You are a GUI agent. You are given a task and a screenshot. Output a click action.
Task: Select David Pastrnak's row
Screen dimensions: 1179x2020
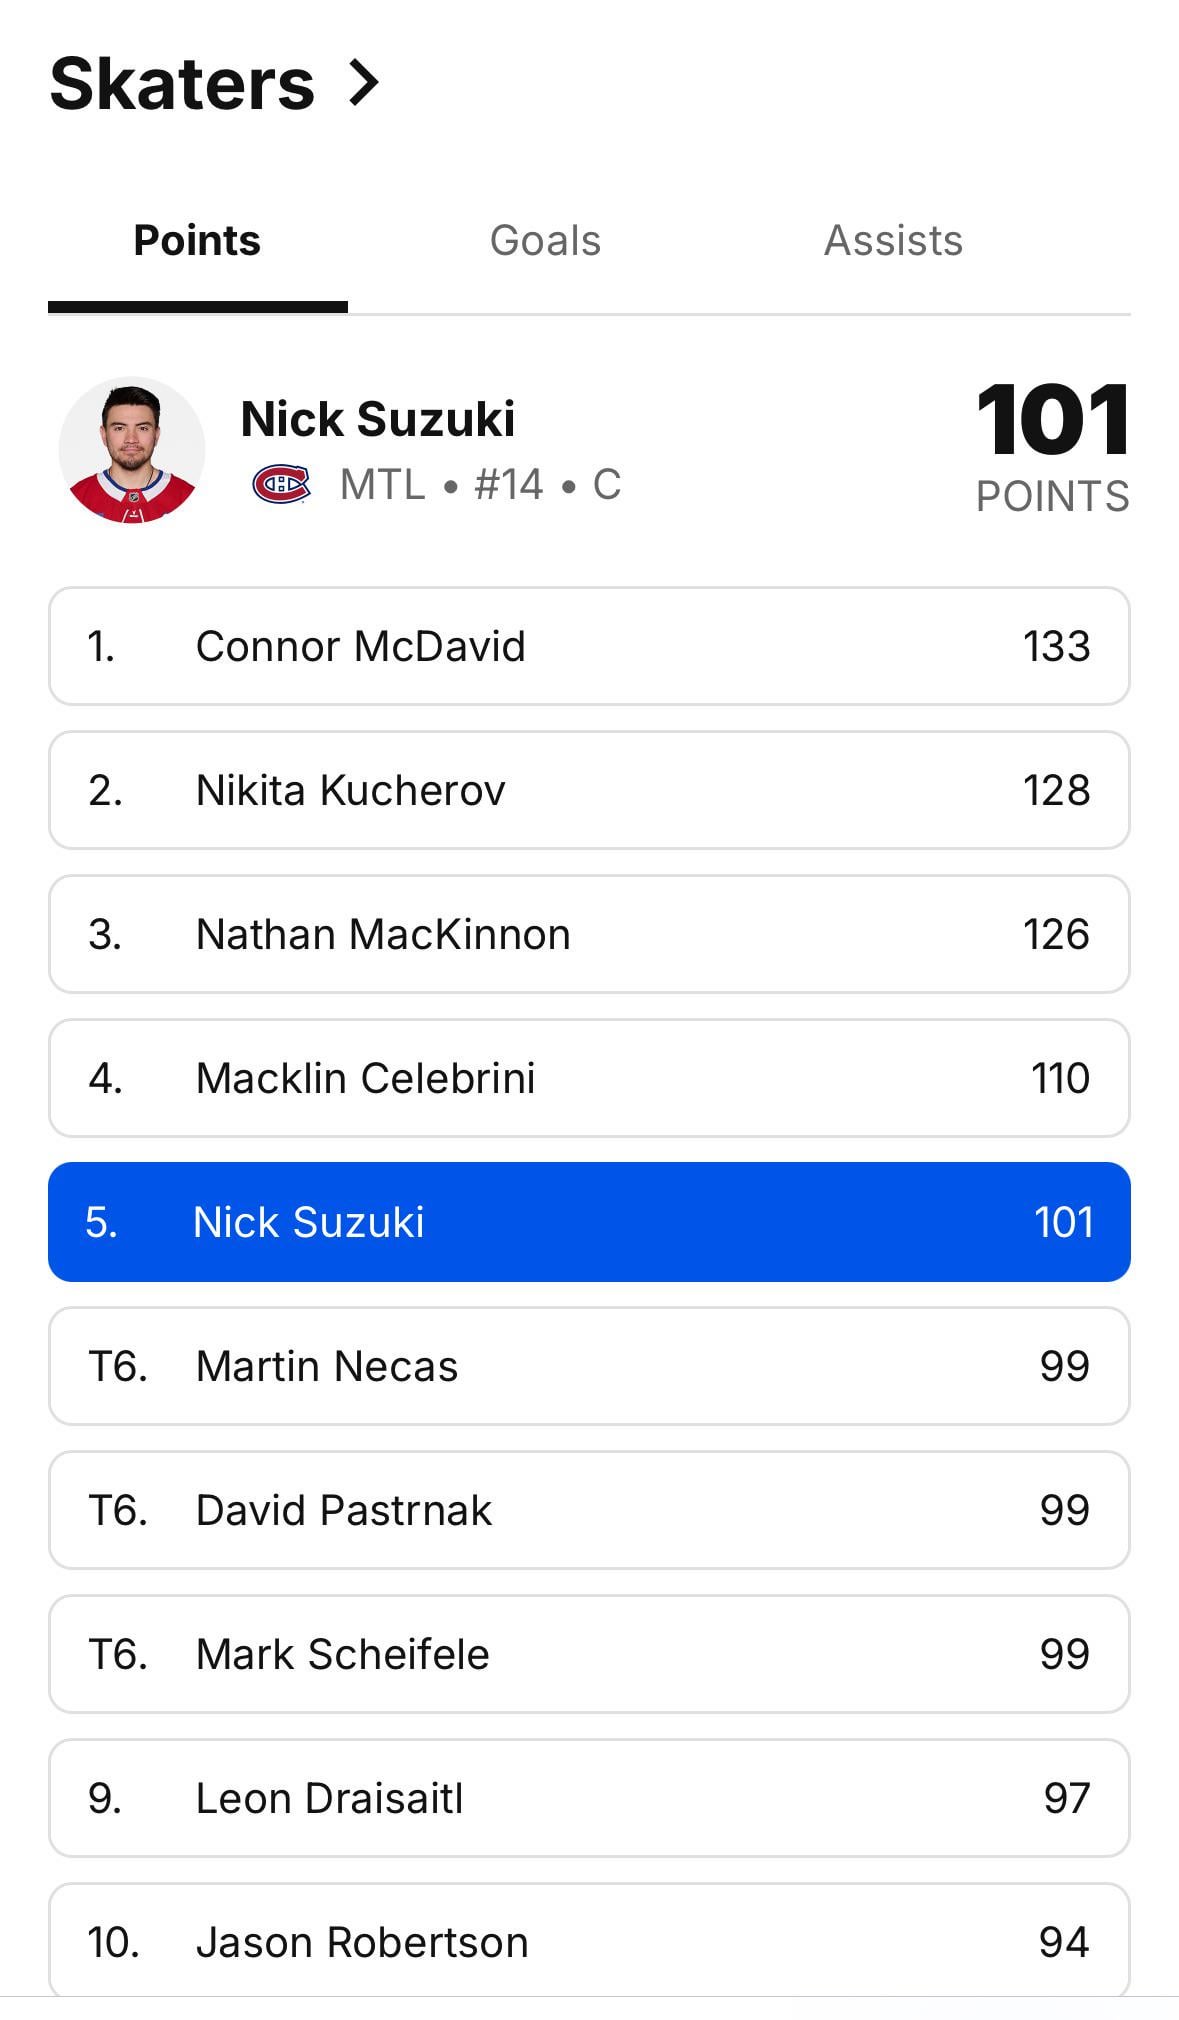[x=589, y=1510]
